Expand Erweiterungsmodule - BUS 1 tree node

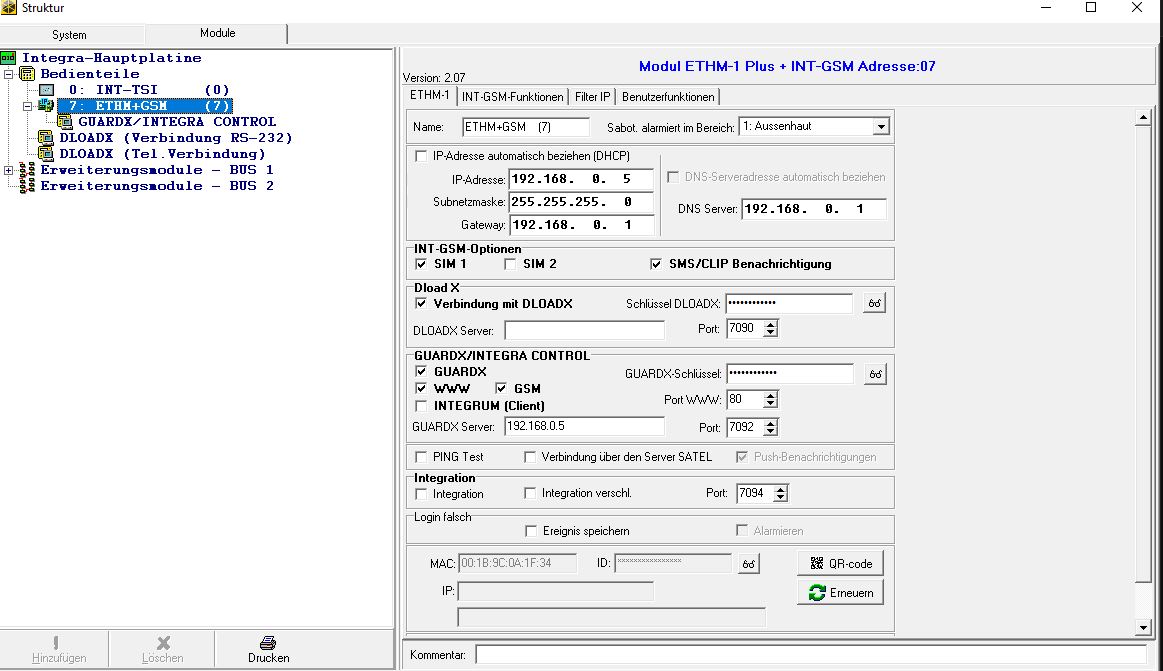point(9,170)
